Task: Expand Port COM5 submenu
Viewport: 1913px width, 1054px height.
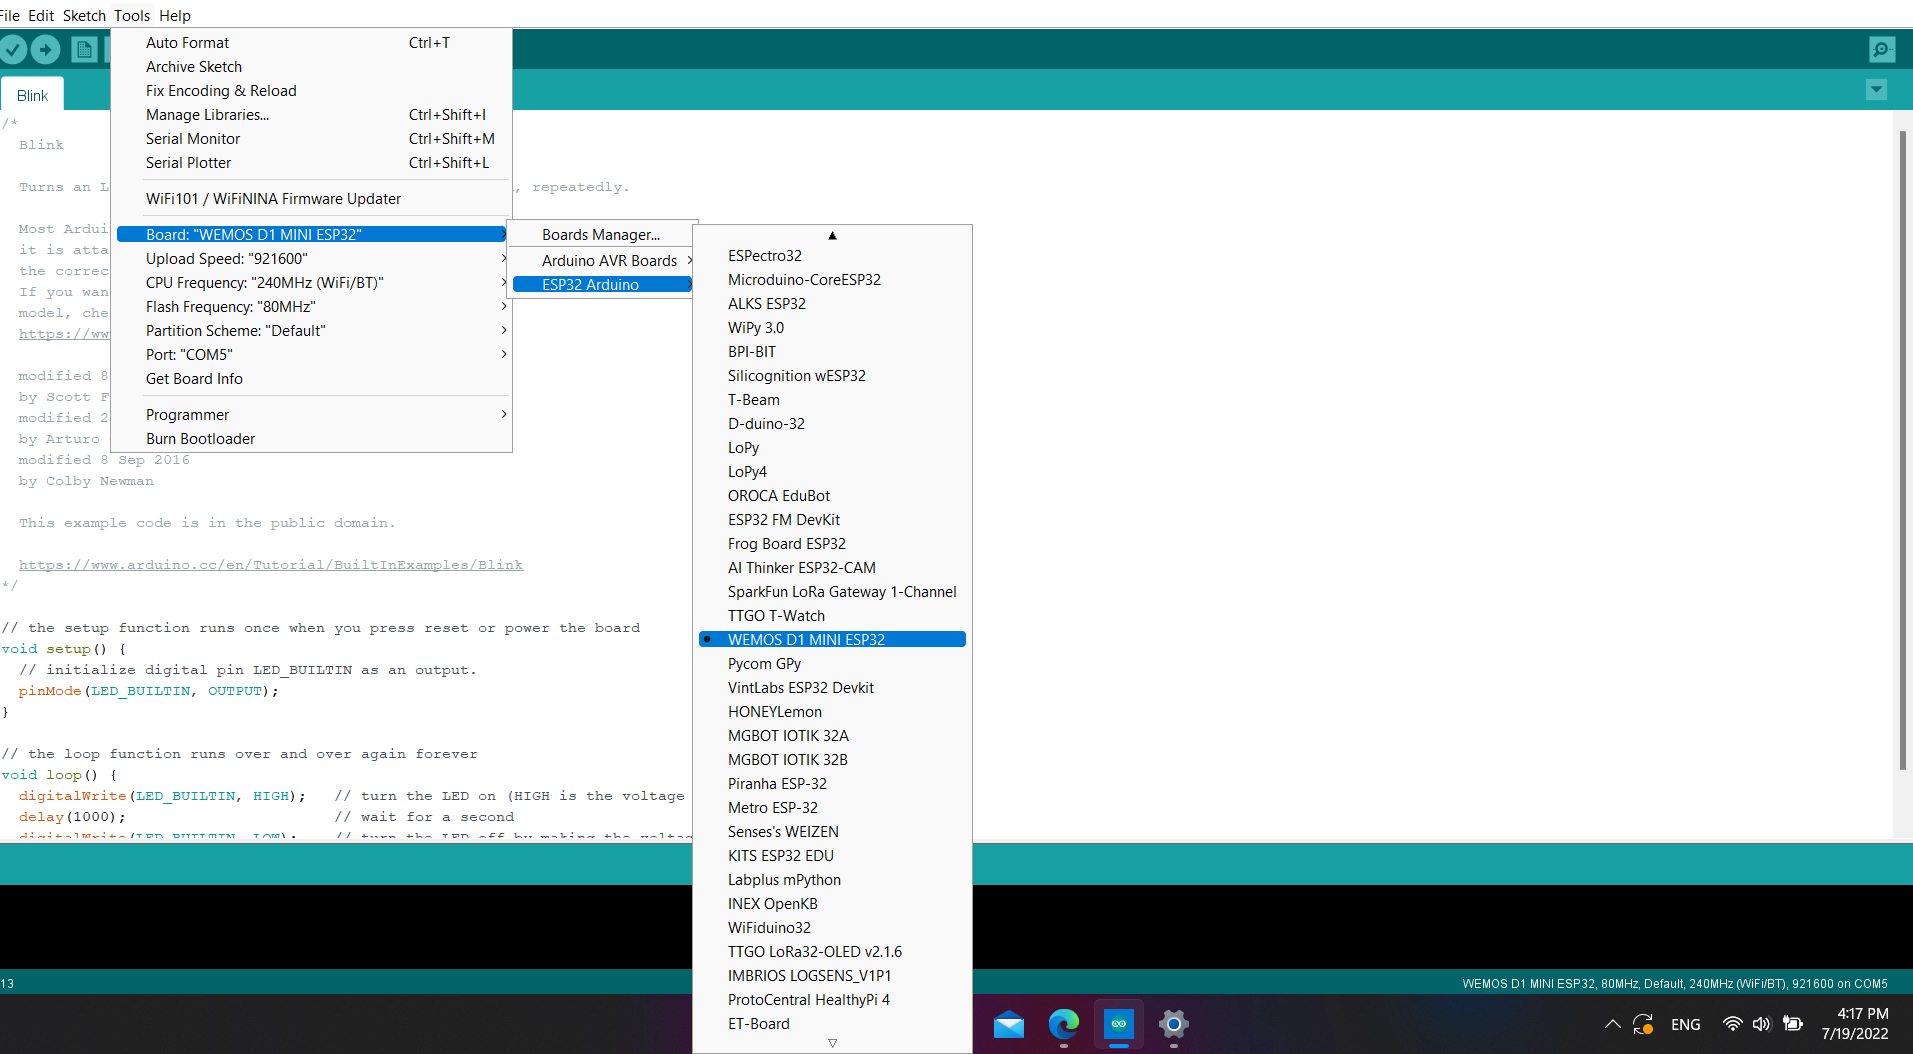Action: [x=312, y=355]
